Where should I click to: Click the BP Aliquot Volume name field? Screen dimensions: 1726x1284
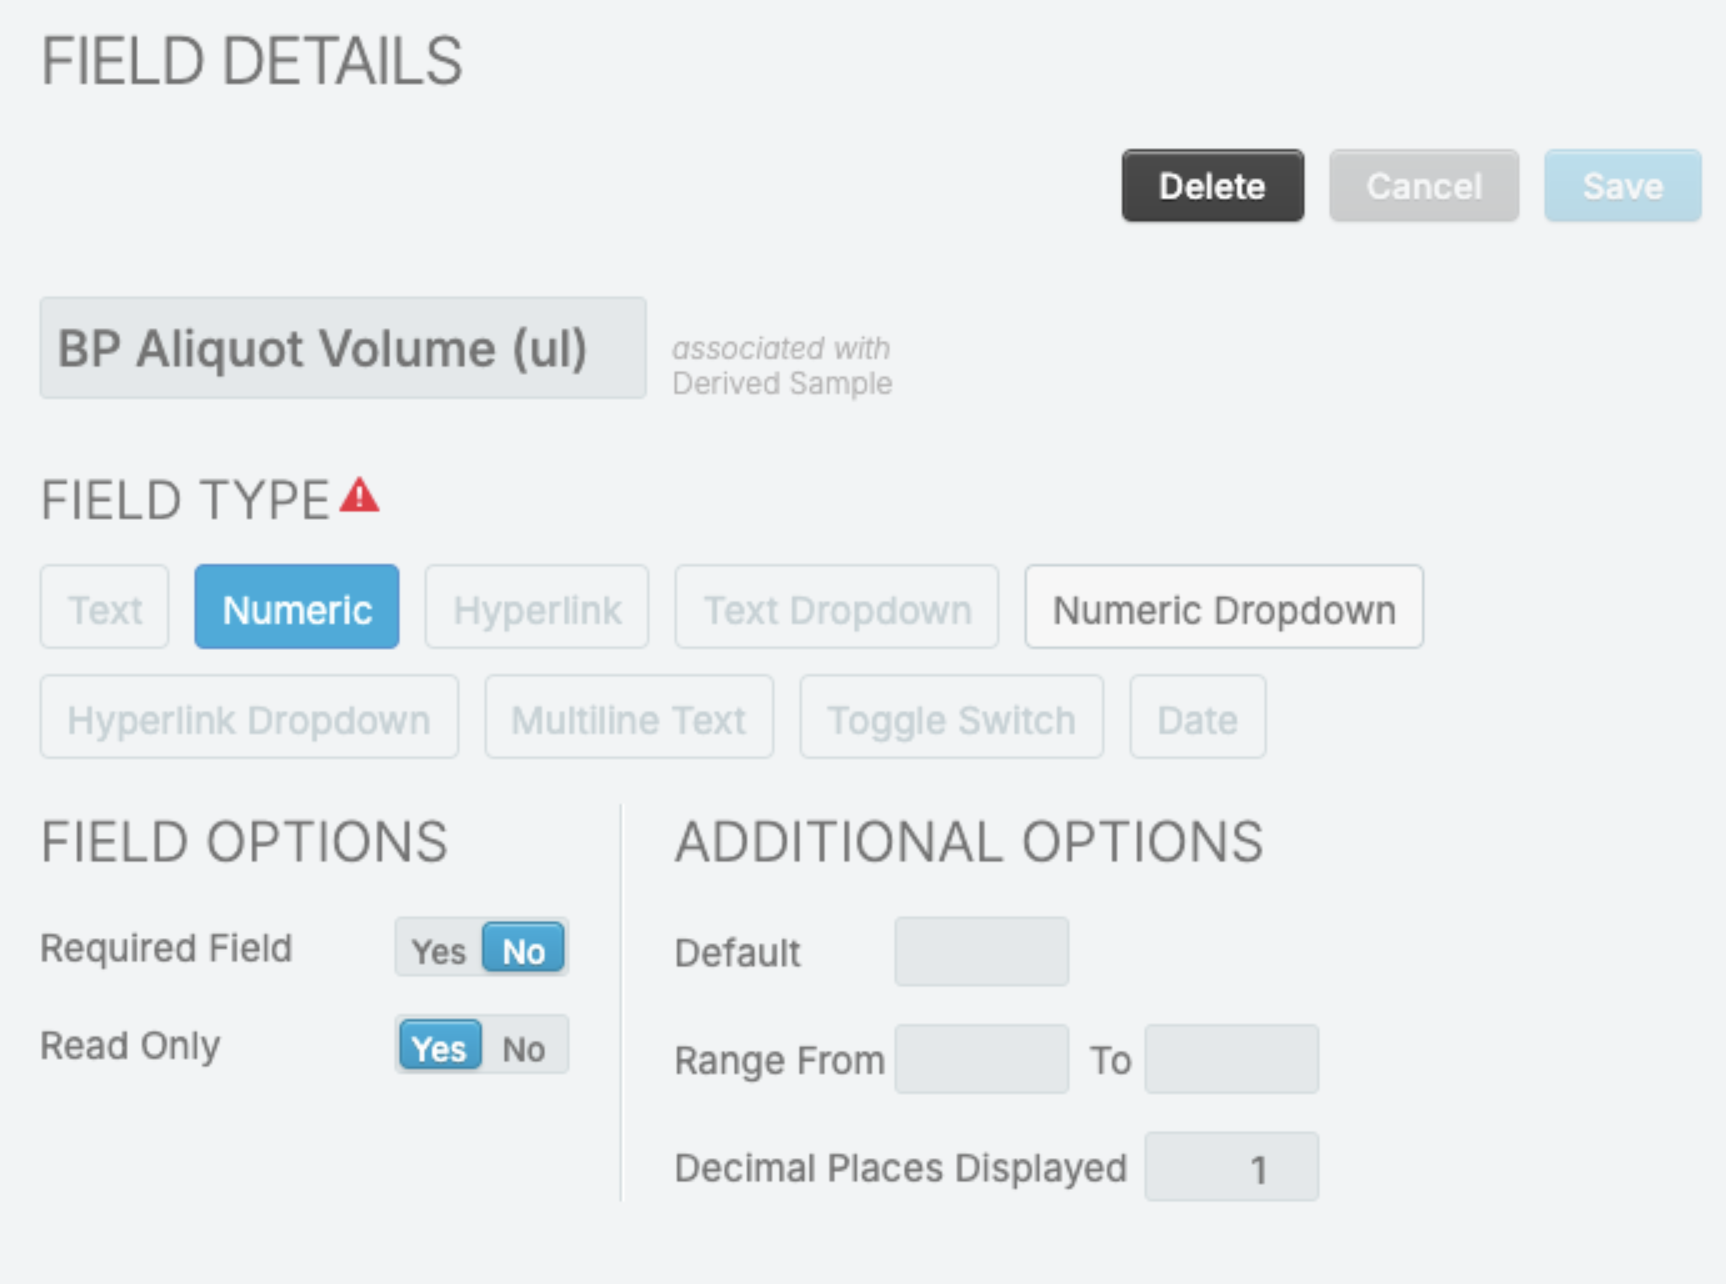pyautogui.click(x=343, y=348)
